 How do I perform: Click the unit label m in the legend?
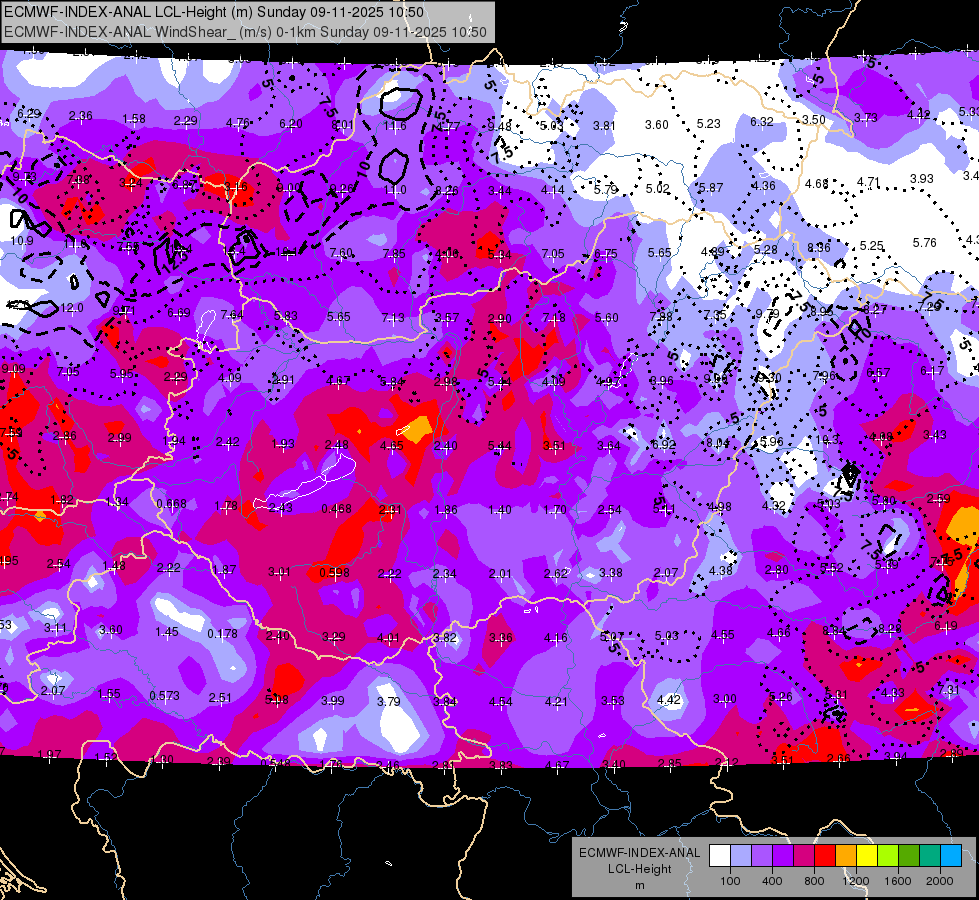[x=639, y=886]
